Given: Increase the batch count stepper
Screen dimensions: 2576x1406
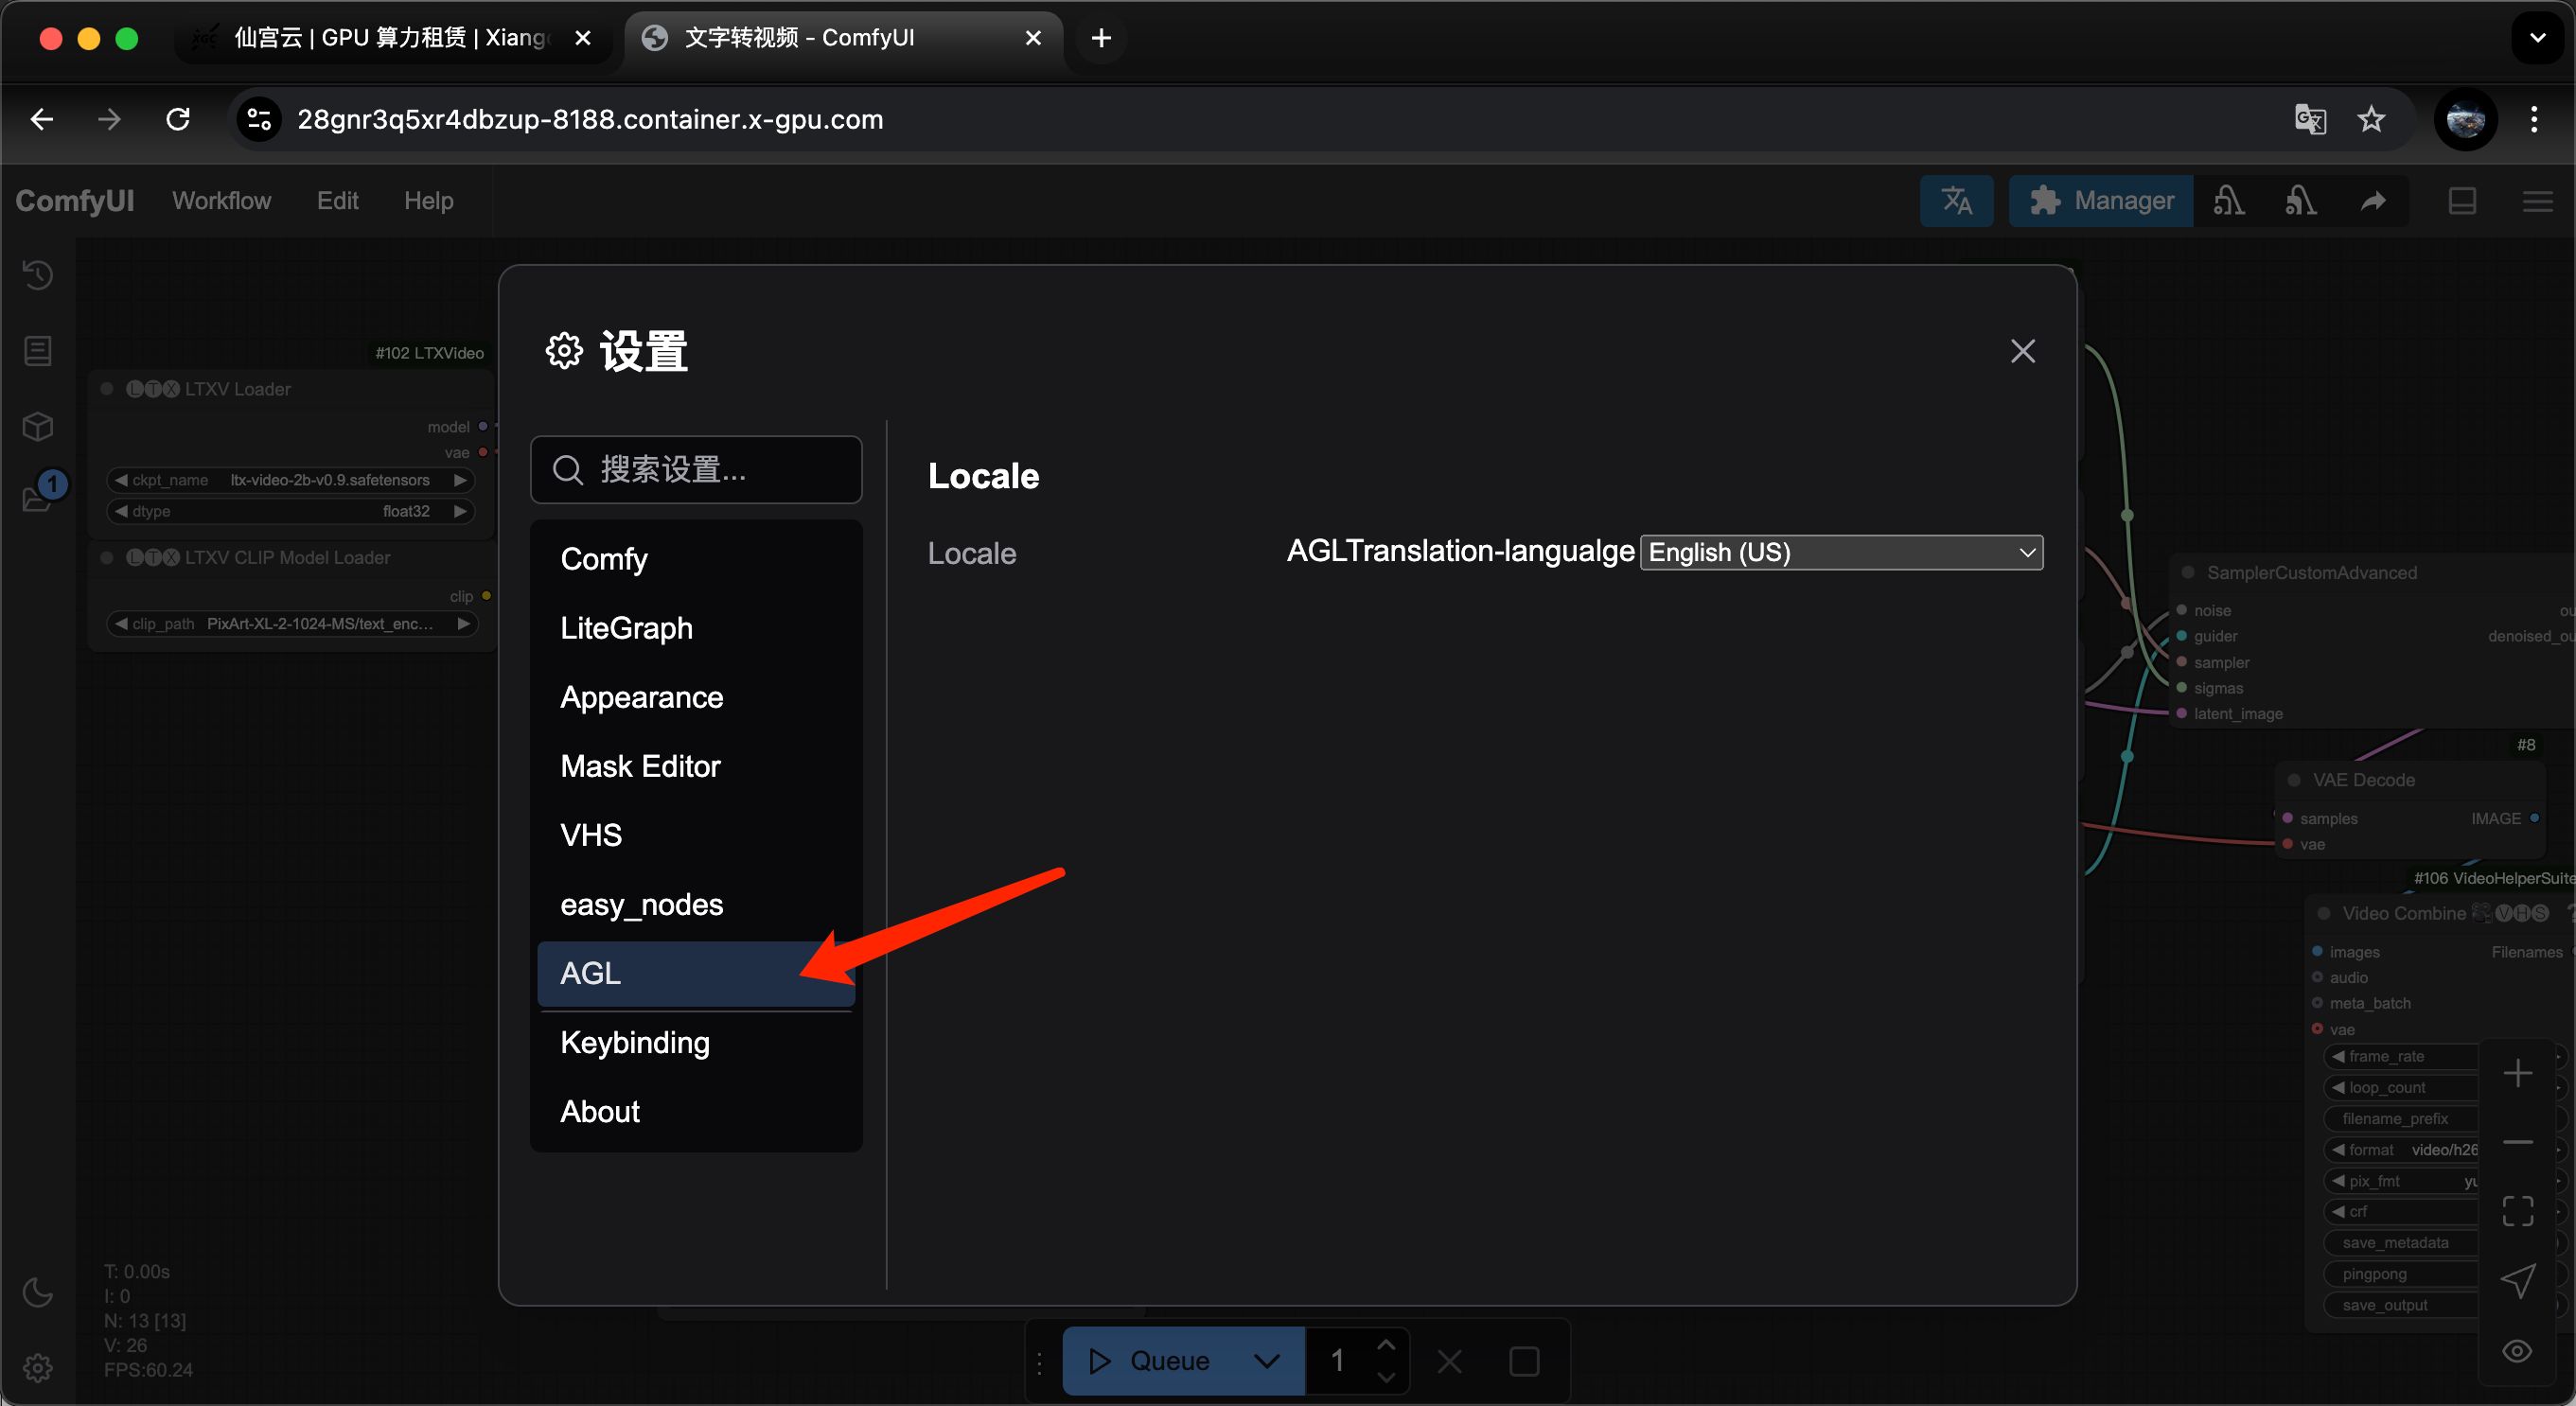Looking at the screenshot, I should pyautogui.click(x=1386, y=1345).
